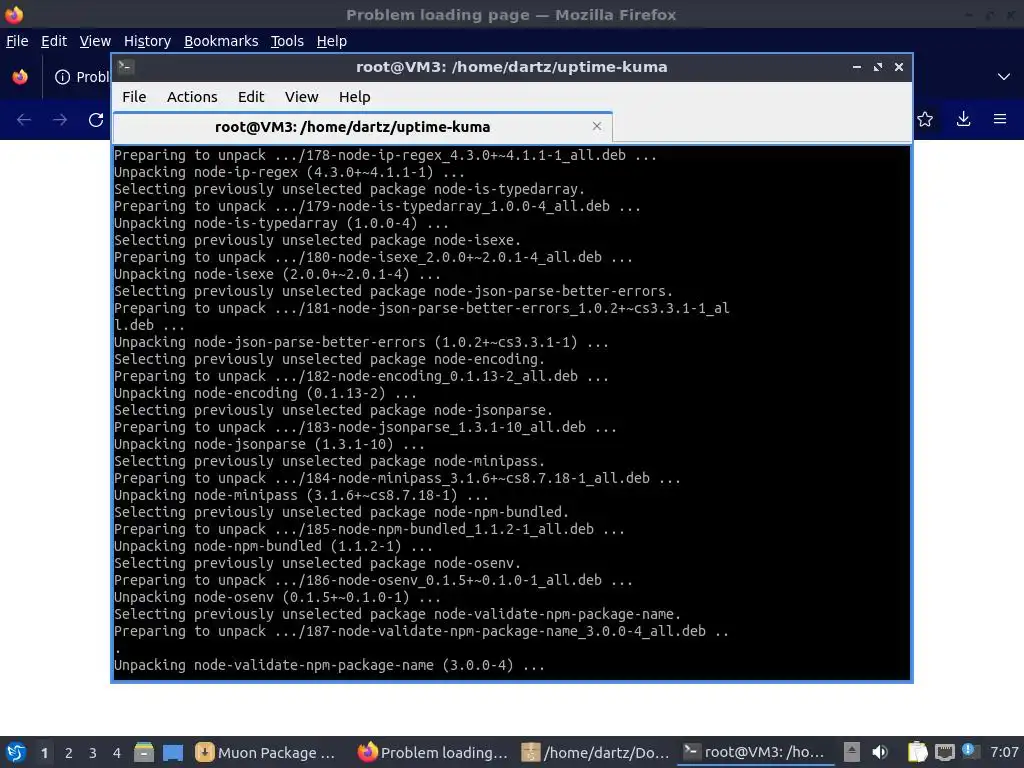Bookmark this page with the star icon
This screenshot has width=1024, height=768.
coord(925,119)
